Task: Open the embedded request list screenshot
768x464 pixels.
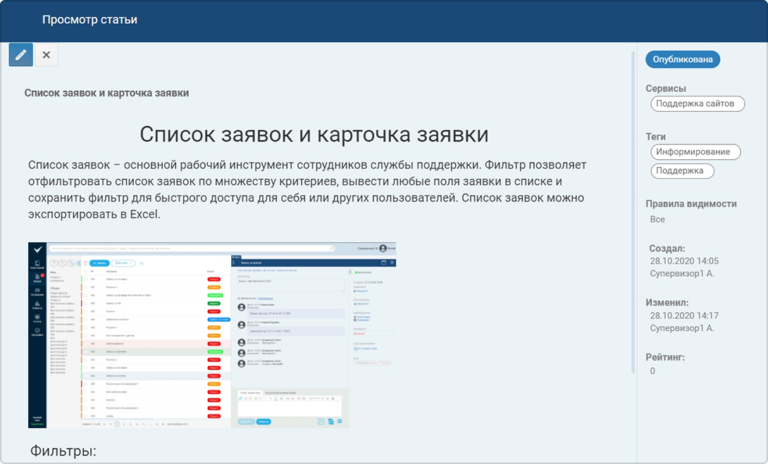Action: click(x=212, y=335)
